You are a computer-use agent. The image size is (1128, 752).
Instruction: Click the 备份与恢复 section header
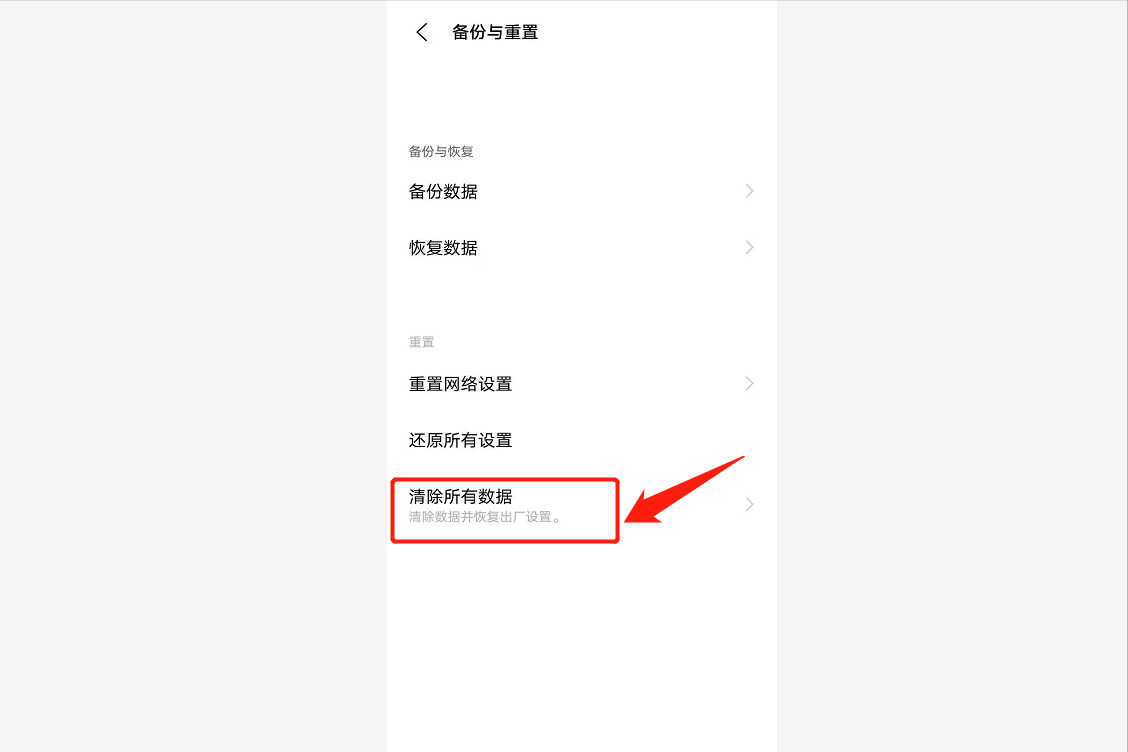[441, 151]
